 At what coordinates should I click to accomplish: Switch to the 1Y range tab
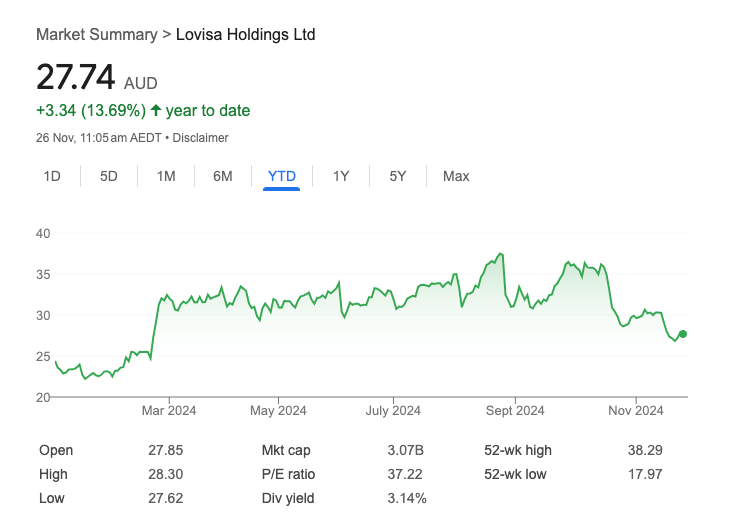click(x=341, y=176)
